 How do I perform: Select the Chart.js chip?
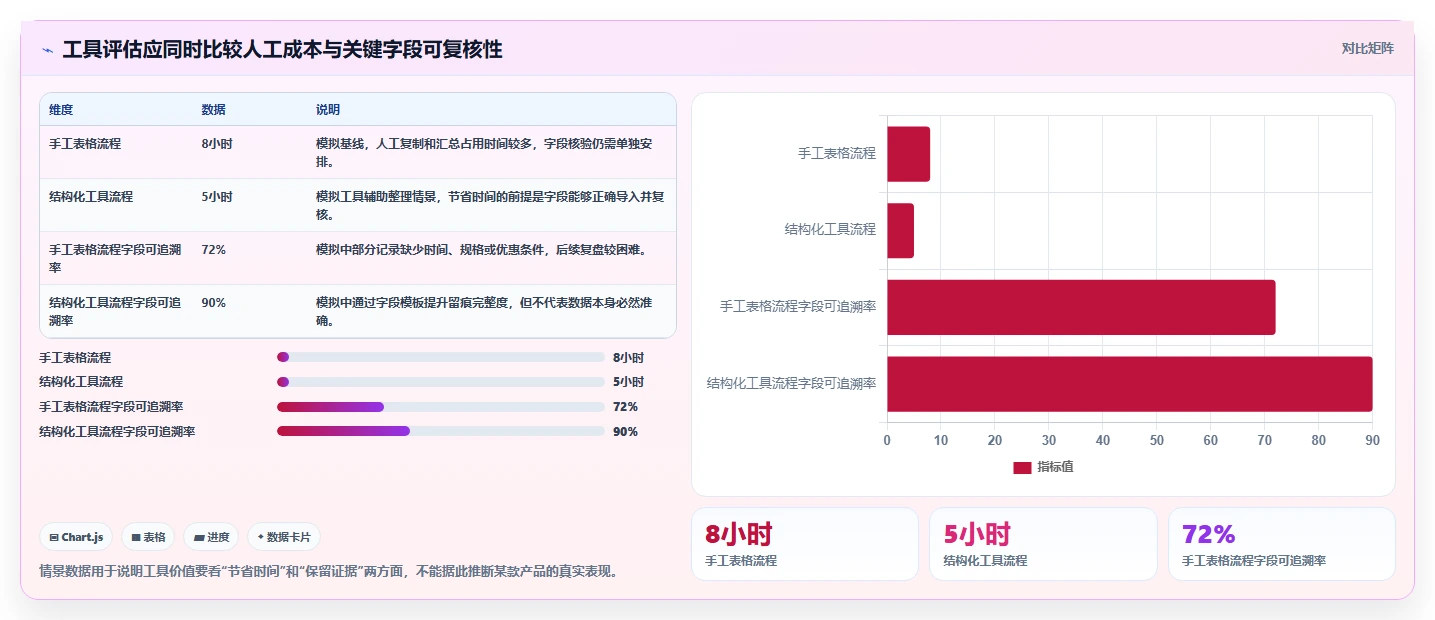point(77,537)
